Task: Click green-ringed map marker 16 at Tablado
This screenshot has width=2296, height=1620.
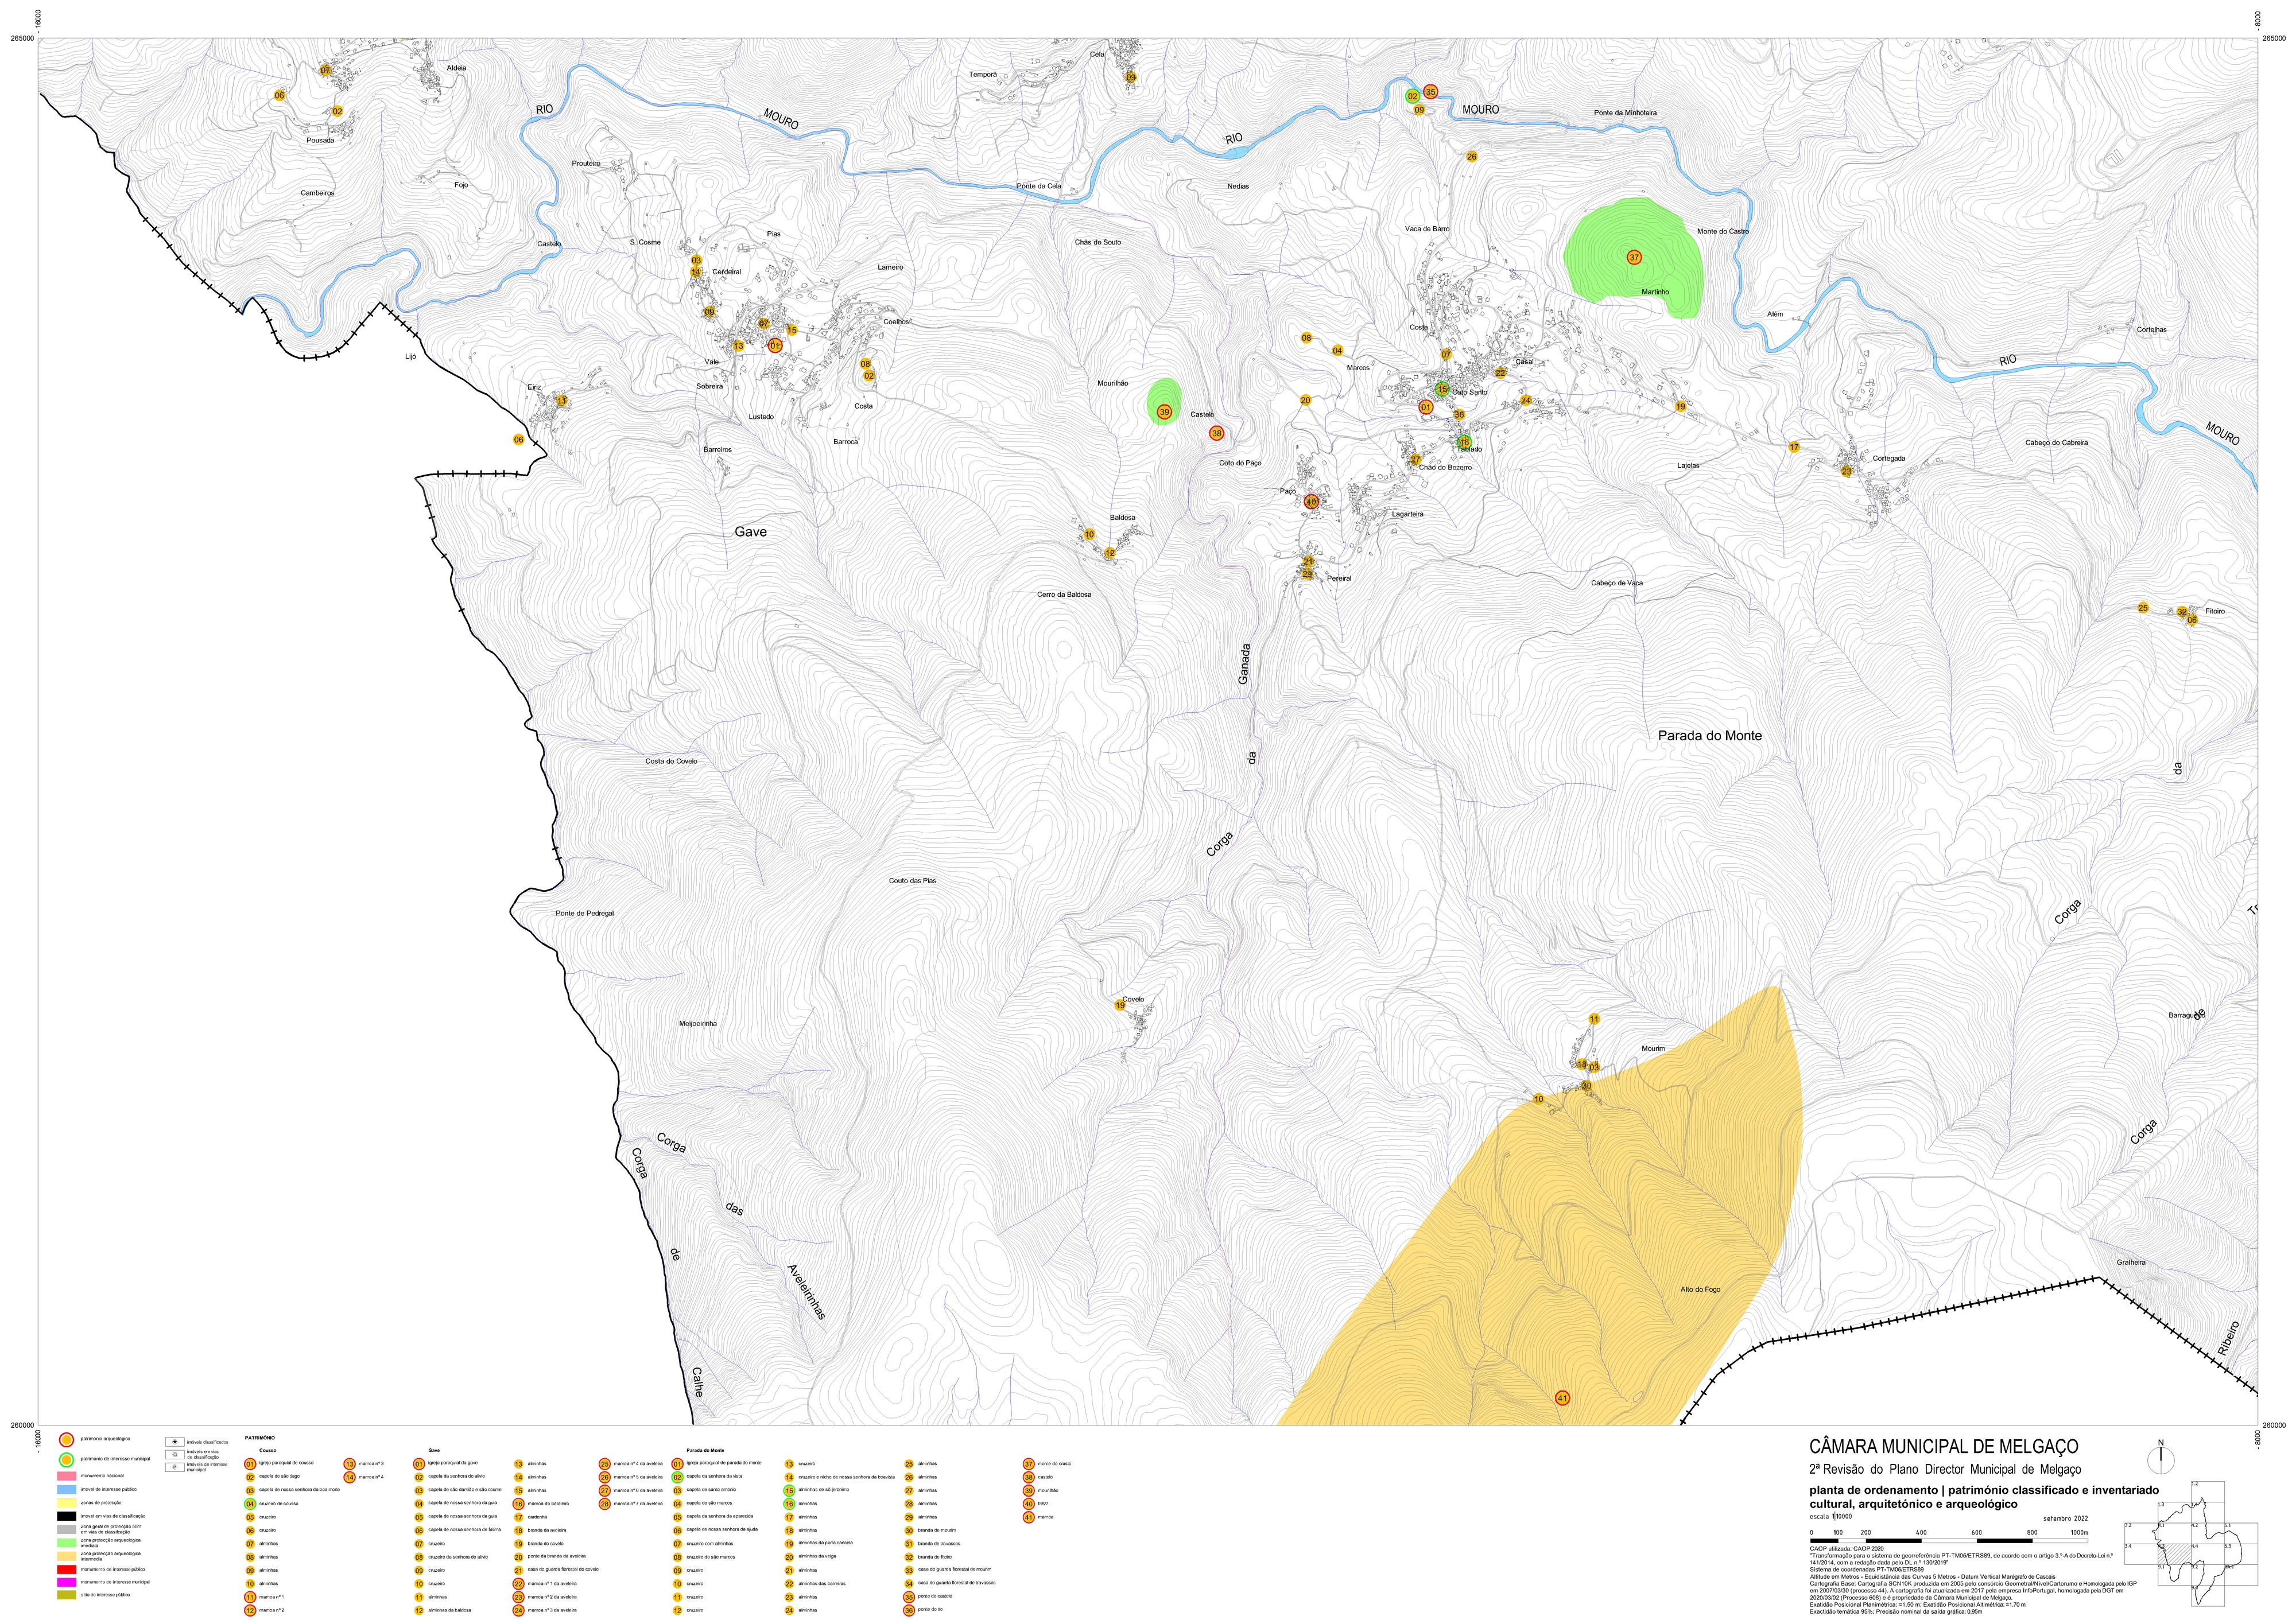Action: [1464, 442]
